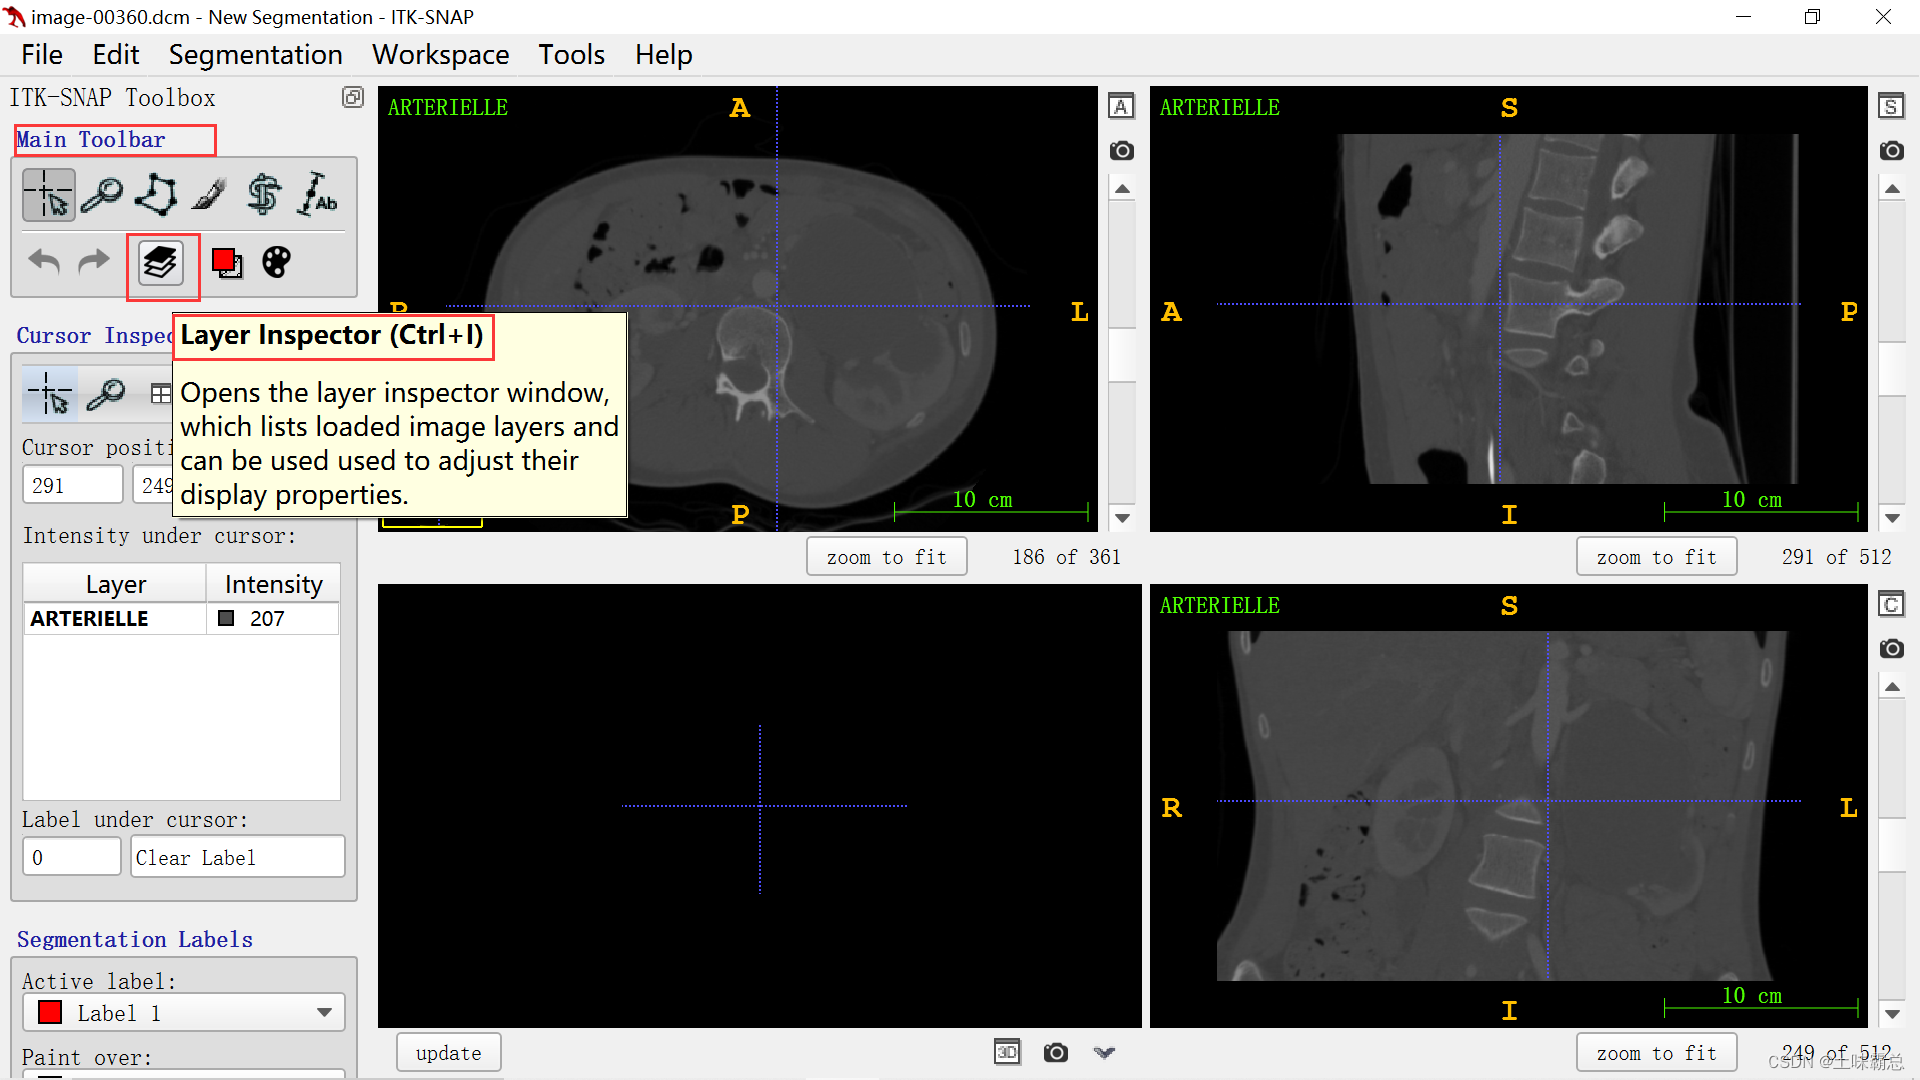Open the label editor red square icon

[x=227, y=264]
